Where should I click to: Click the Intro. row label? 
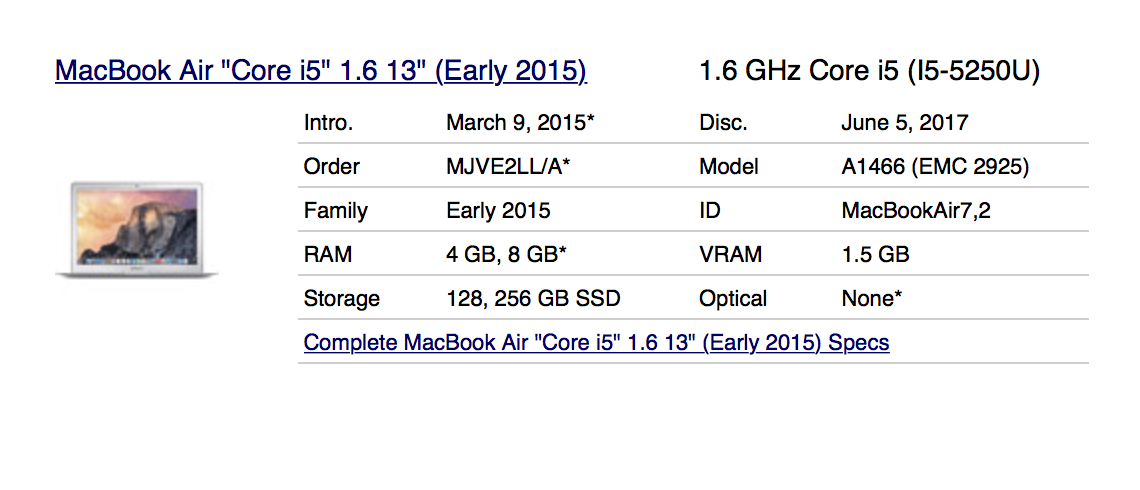(328, 123)
